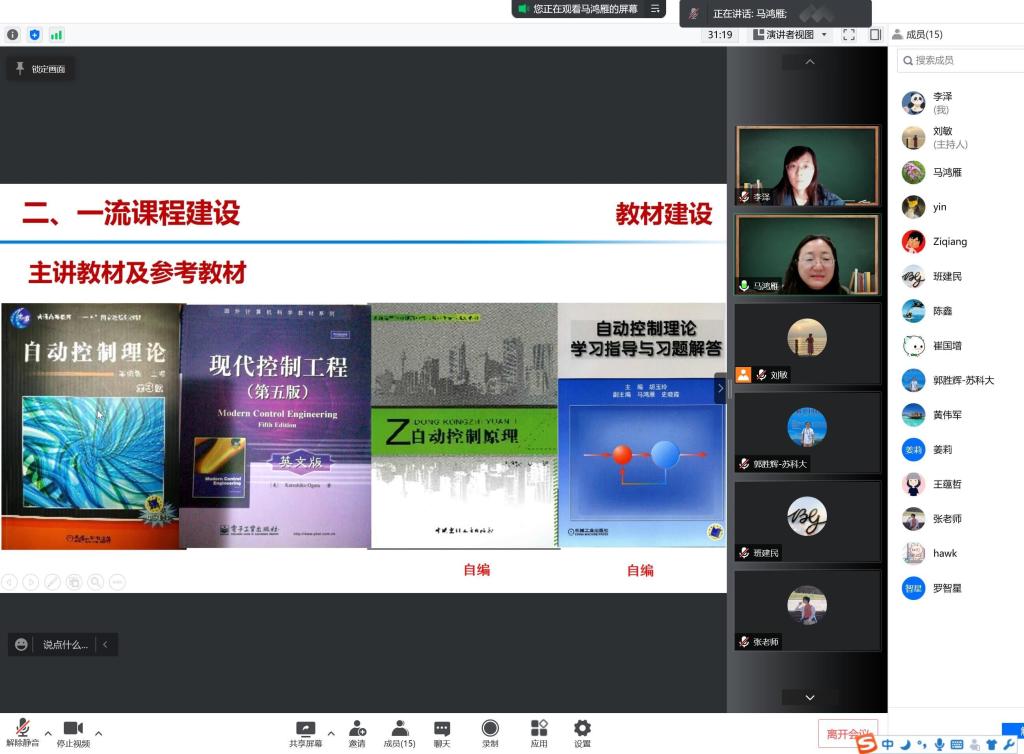Click the 说点什么 quick chat box
Screen dimensions: 1024x754
(65, 645)
